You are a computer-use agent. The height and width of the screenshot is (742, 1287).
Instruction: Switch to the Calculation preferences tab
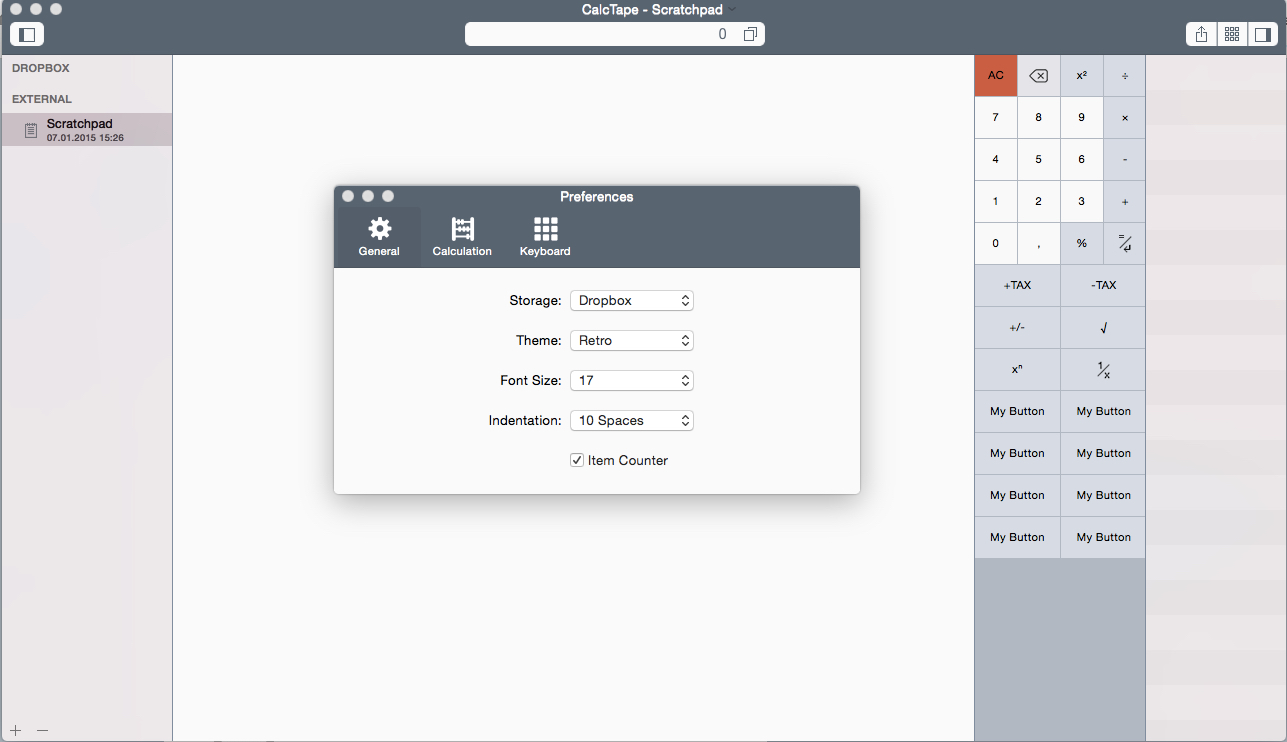coord(462,237)
